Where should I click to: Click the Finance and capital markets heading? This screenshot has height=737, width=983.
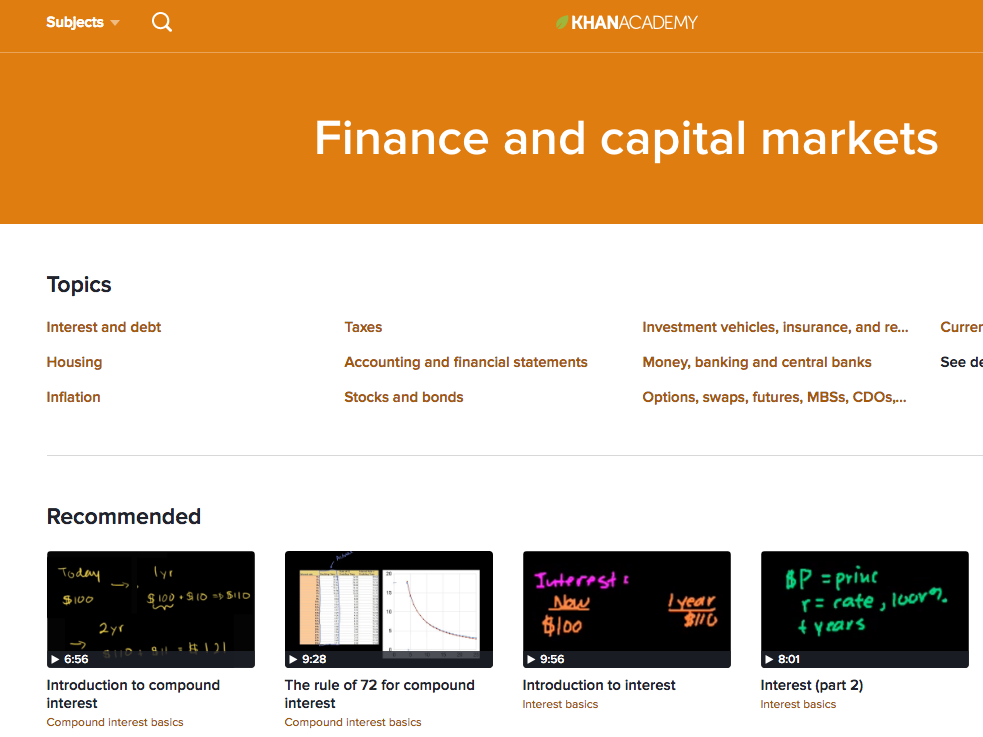tap(626, 139)
